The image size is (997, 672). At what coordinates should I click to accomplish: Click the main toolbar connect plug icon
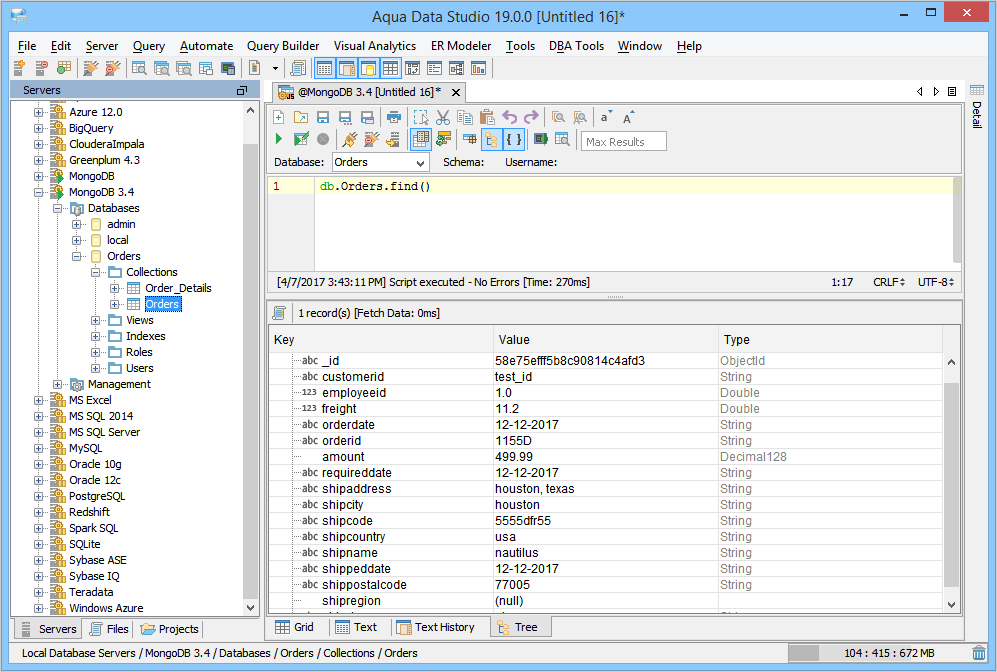pyautogui.click(x=91, y=67)
